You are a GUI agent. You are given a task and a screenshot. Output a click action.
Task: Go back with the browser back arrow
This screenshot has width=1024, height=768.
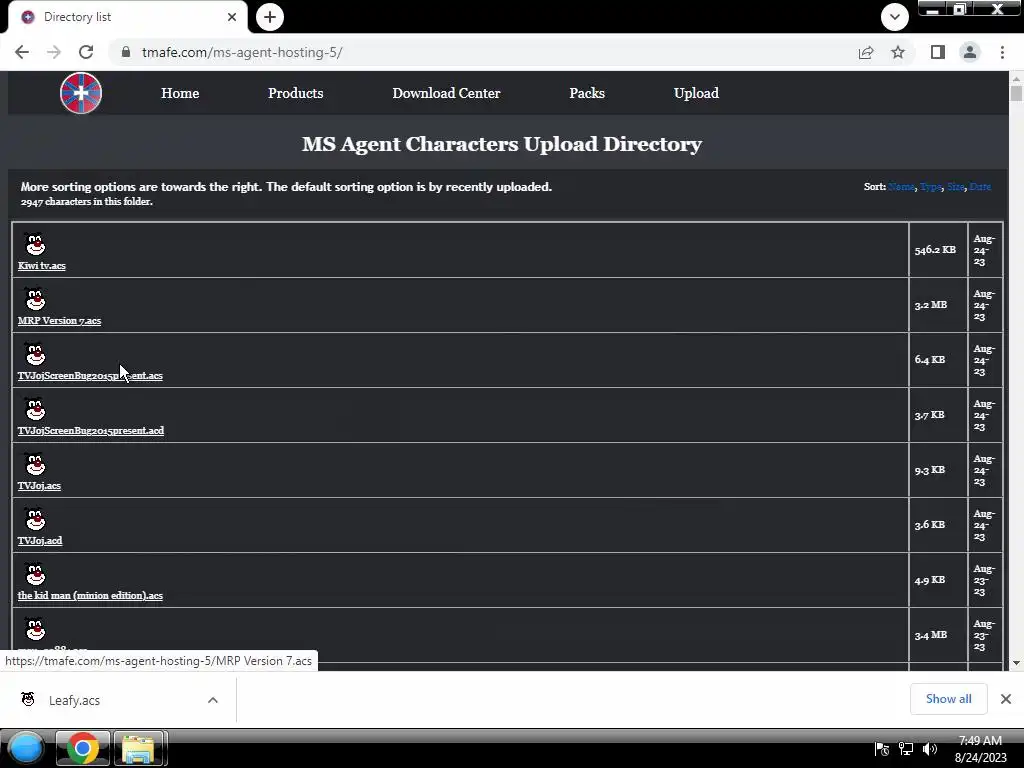(22, 52)
